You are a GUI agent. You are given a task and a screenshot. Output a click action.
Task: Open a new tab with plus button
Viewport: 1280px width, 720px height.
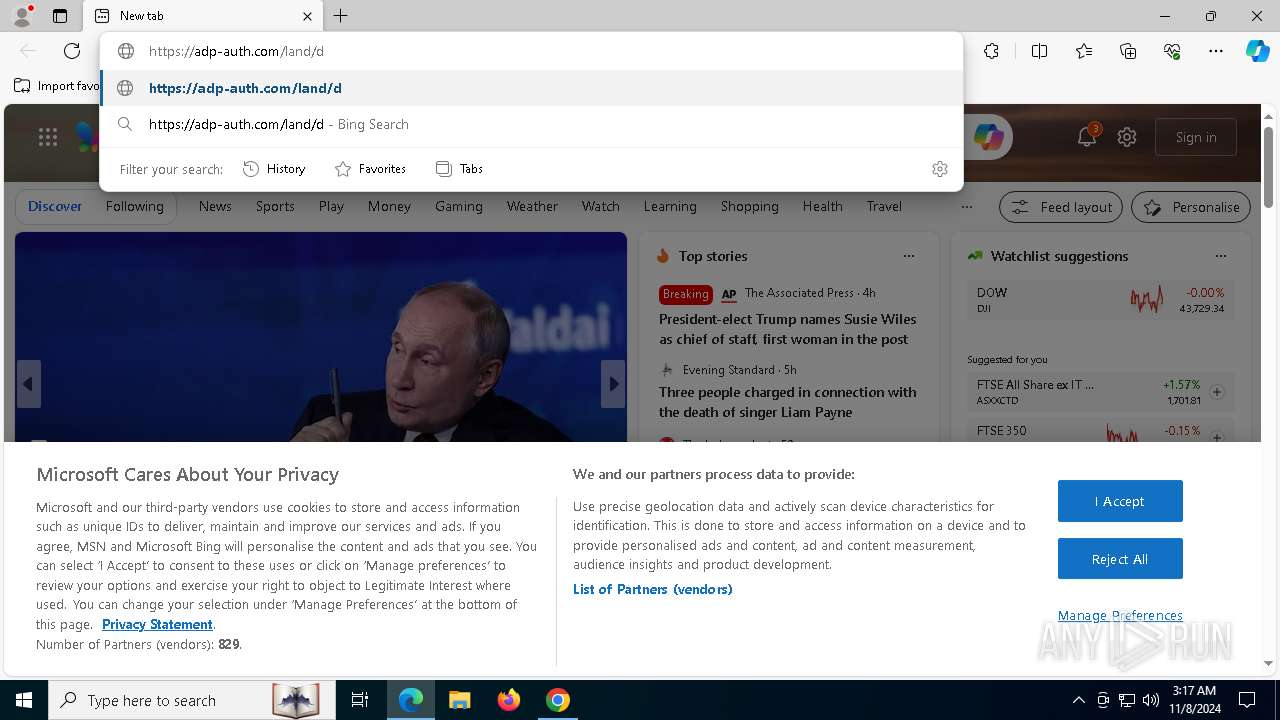[x=341, y=16]
